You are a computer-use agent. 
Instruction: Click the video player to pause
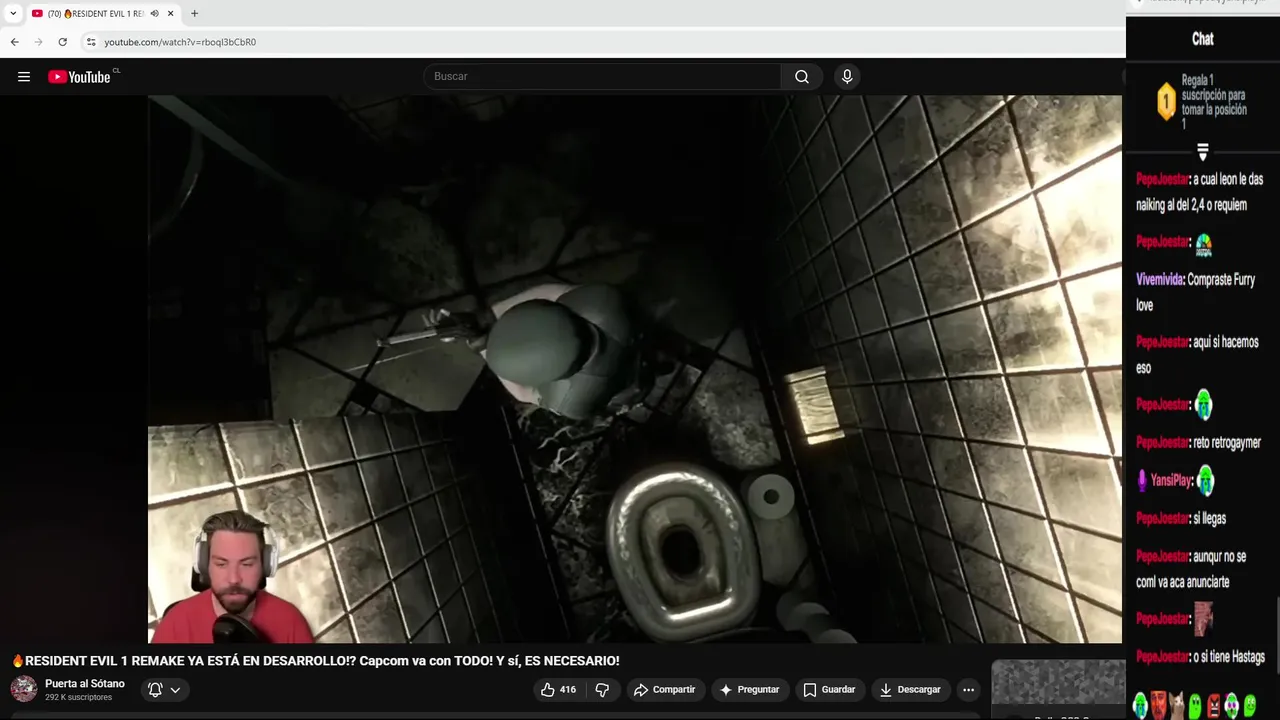(x=635, y=369)
